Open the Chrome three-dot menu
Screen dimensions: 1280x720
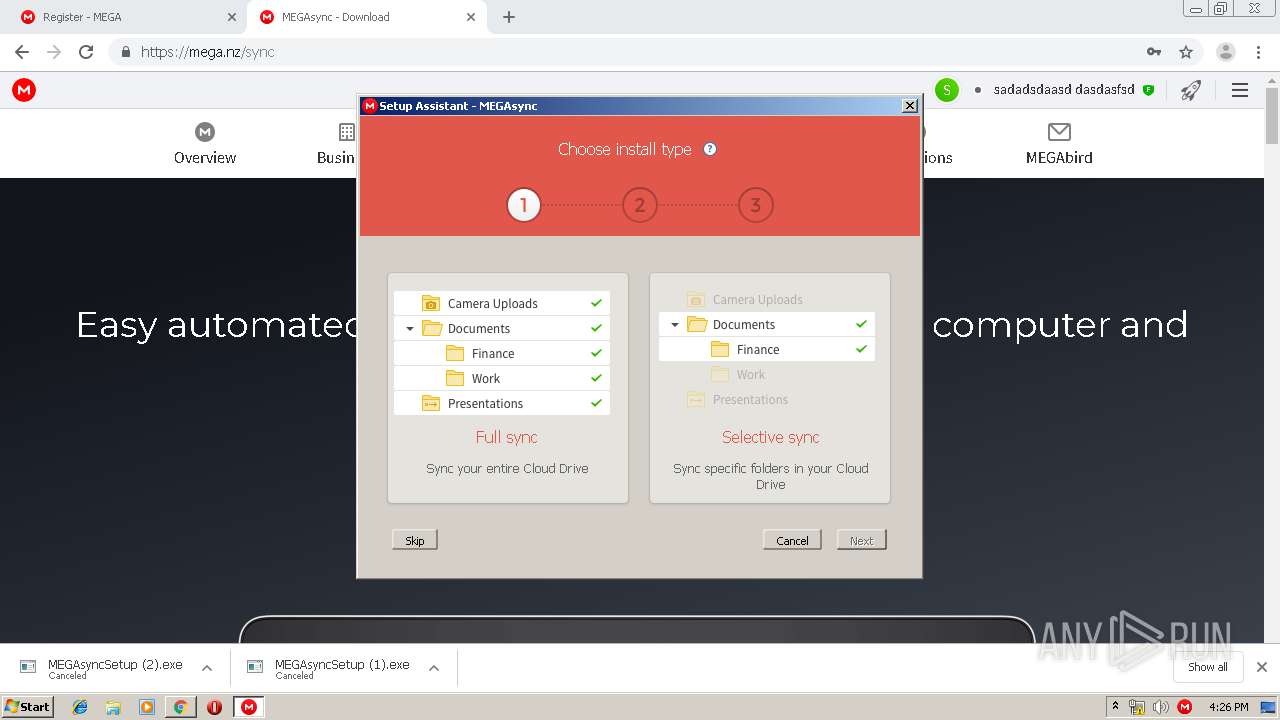pos(1257,52)
